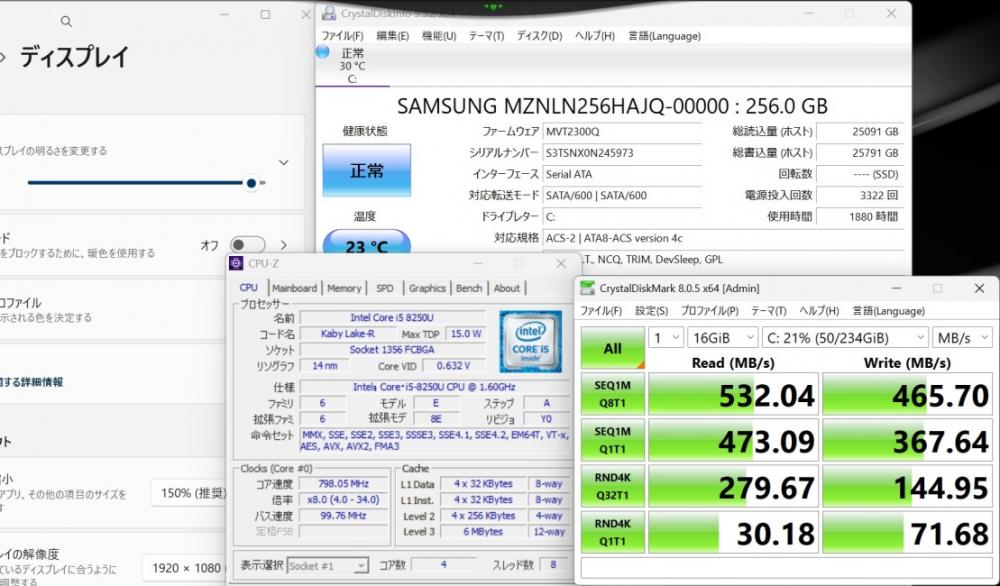The height and width of the screenshot is (586, 1000).
Task: Click the power-on hours value 1880 時間
Action: coord(860,217)
